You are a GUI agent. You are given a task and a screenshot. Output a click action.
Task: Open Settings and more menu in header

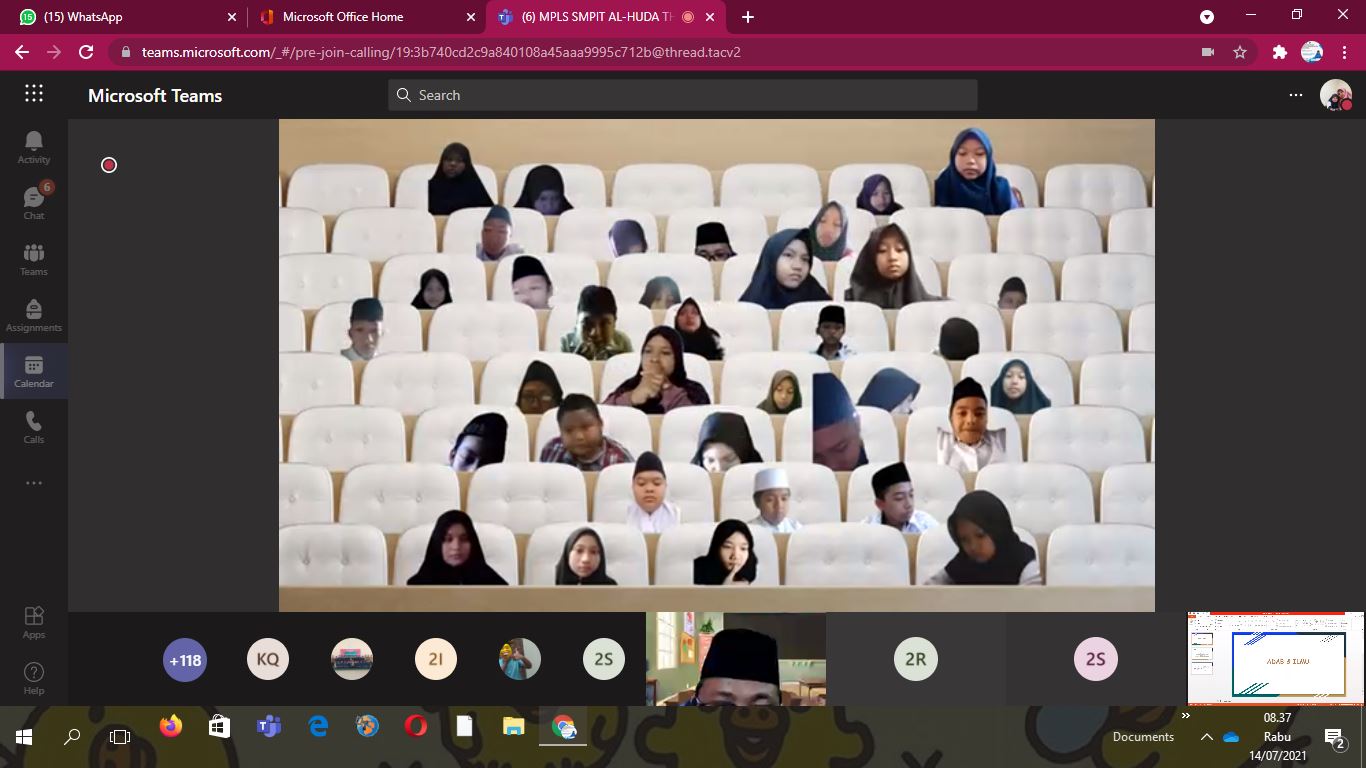1296,95
